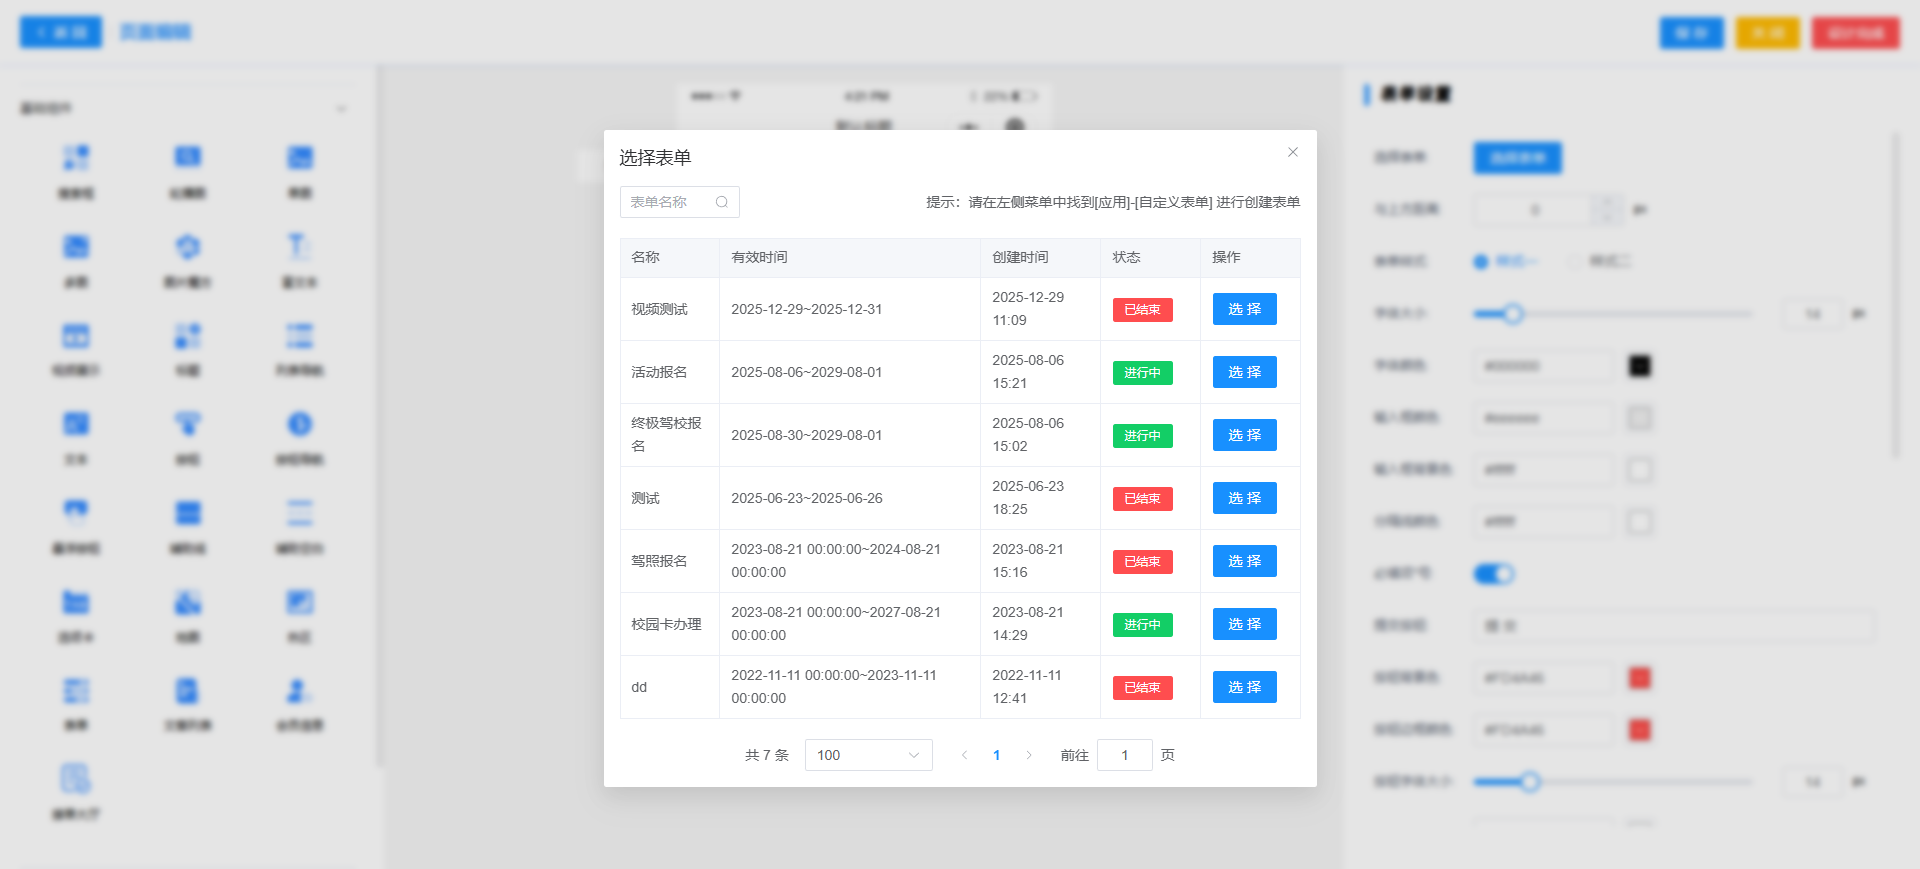Close the 选择表单 dialog

tap(1292, 152)
